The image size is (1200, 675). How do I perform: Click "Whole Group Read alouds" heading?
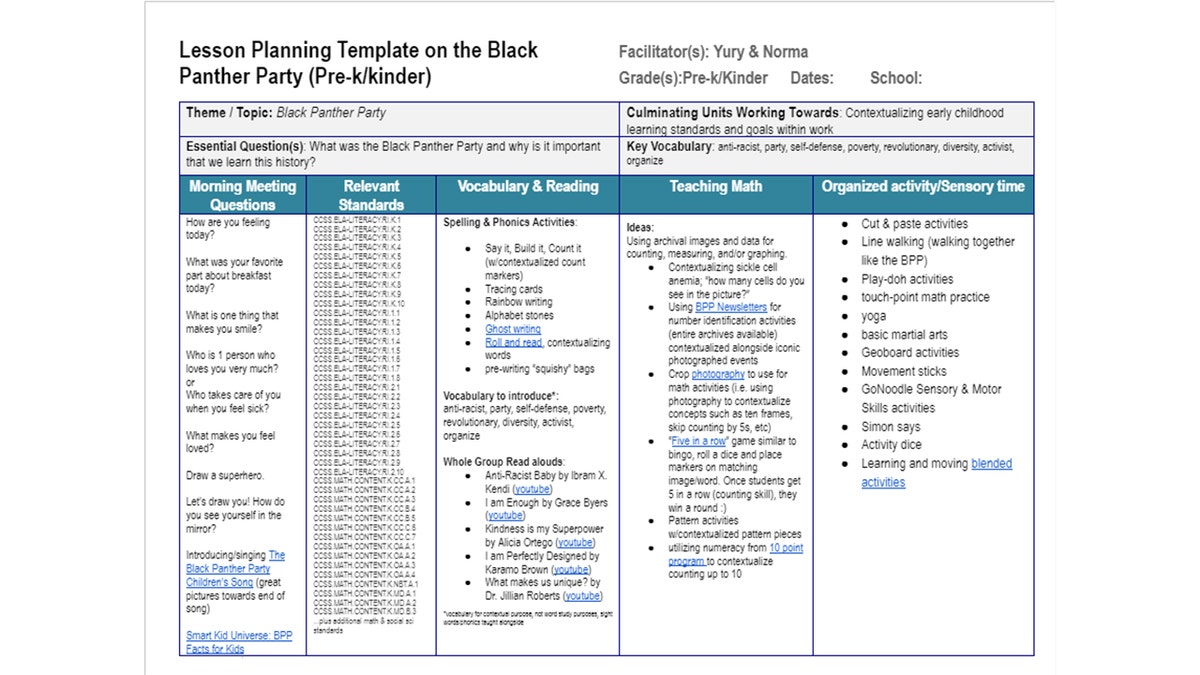click(x=504, y=463)
